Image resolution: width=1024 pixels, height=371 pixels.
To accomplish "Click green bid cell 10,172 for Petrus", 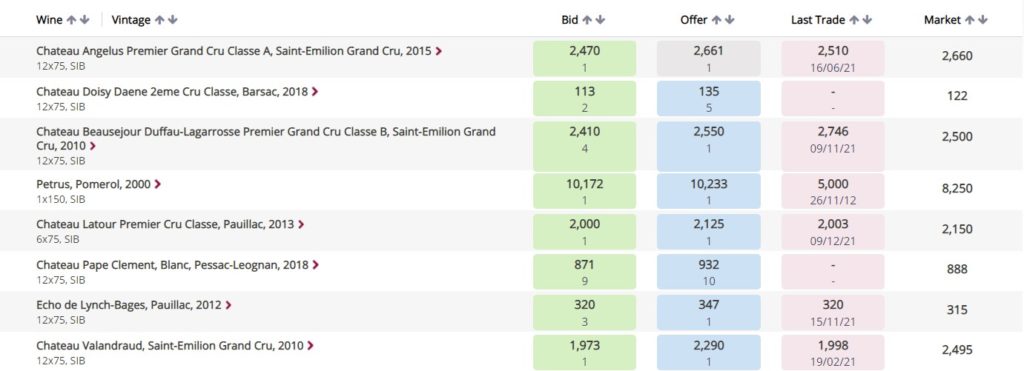I will point(584,191).
